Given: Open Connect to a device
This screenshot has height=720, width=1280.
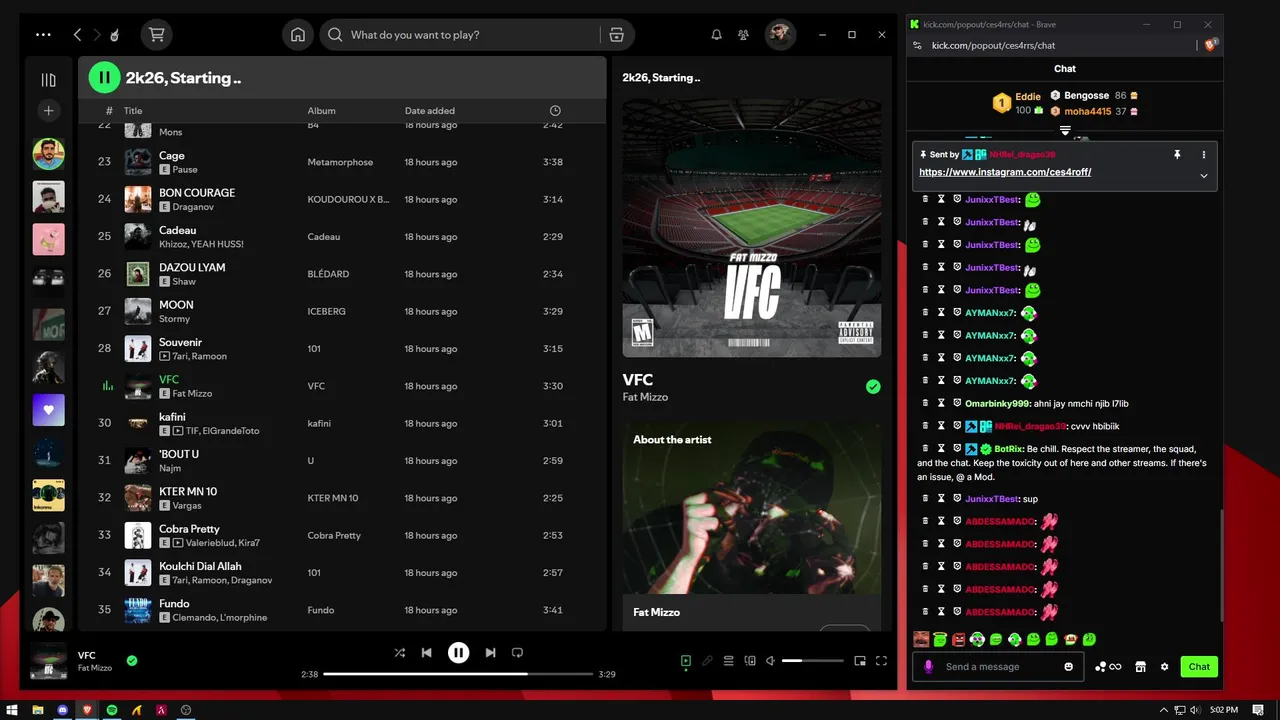Looking at the screenshot, I should click(x=750, y=661).
